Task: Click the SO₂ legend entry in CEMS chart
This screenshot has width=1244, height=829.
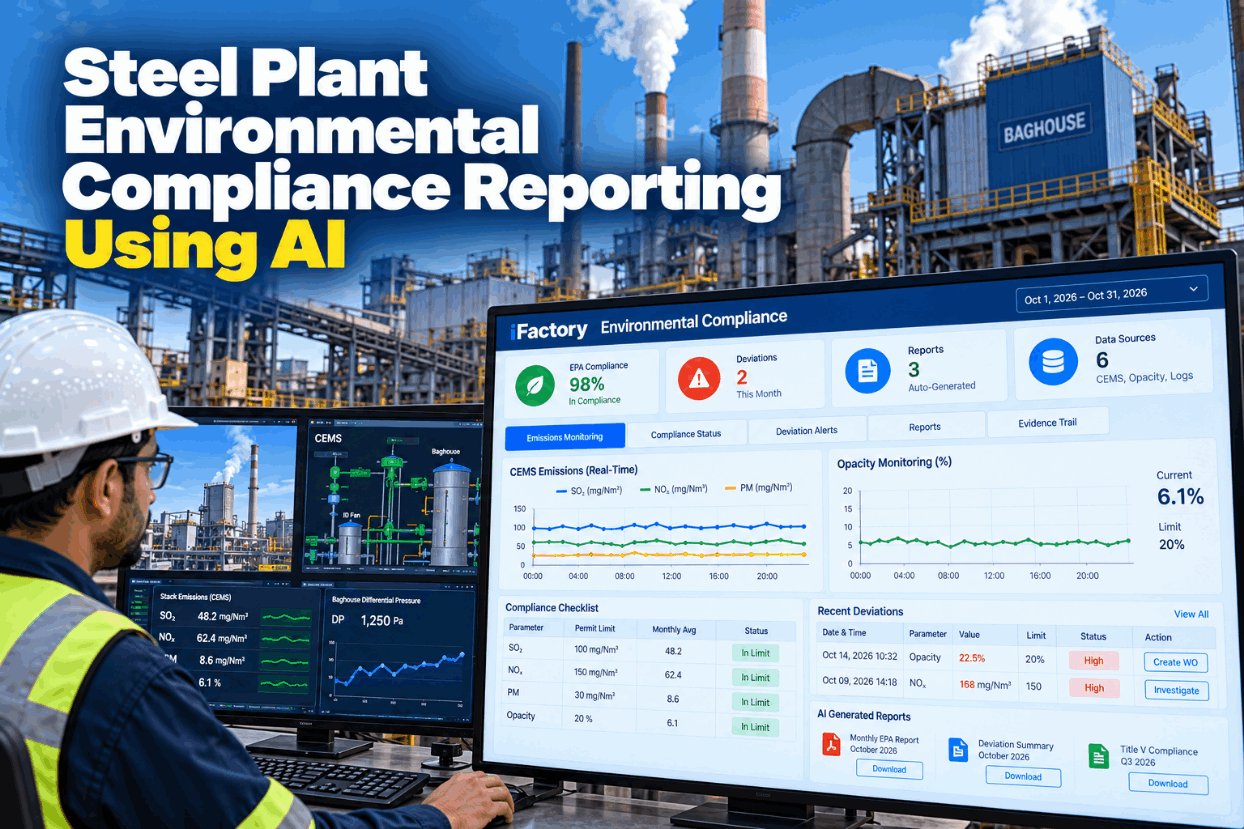Action: pos(587,491)
